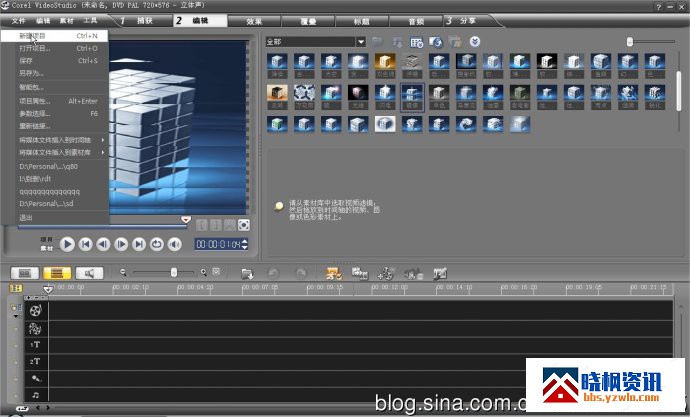
Task: Toggle repeat playback in preview controls
Action: pos(156,243)
